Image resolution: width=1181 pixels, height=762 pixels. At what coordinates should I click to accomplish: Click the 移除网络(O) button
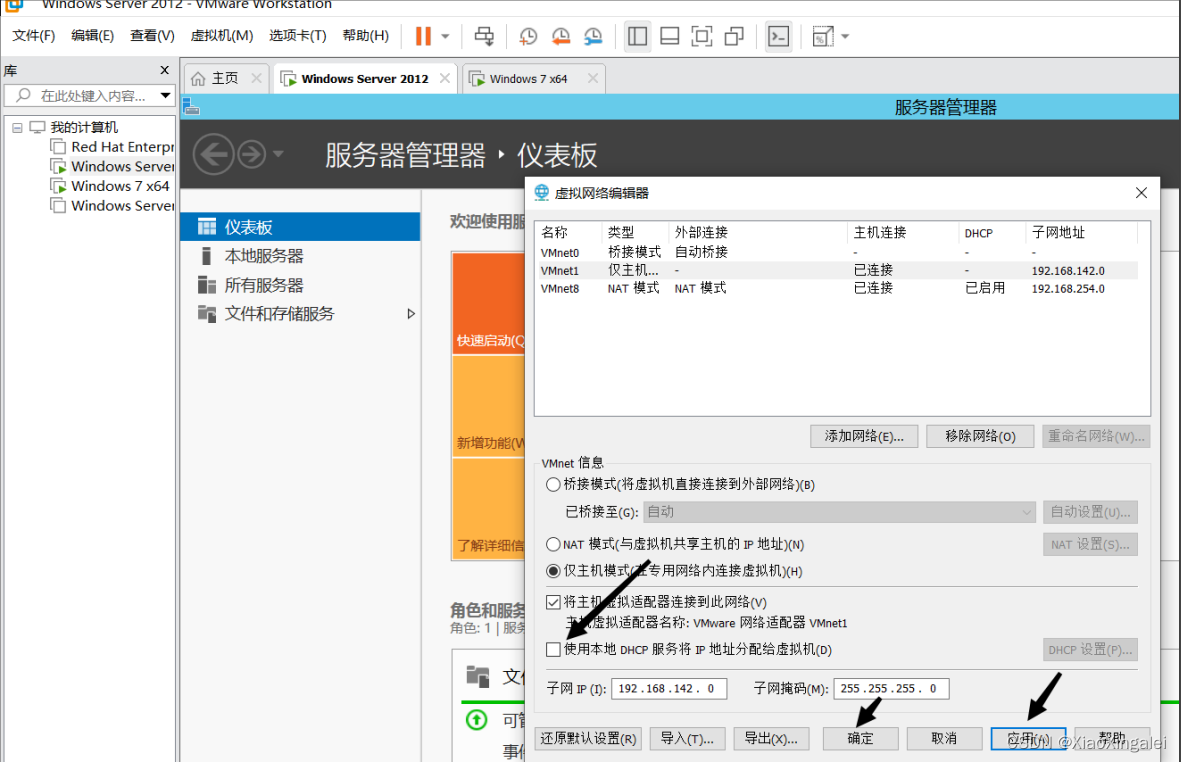(980, 436)
